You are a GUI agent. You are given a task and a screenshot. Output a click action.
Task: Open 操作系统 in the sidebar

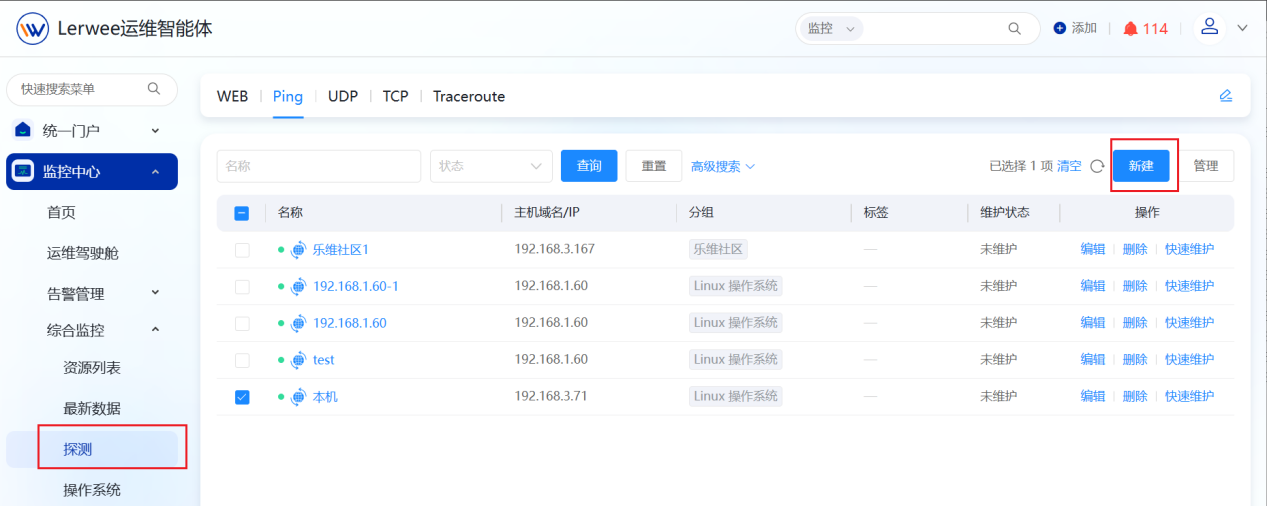click(92, 490)
